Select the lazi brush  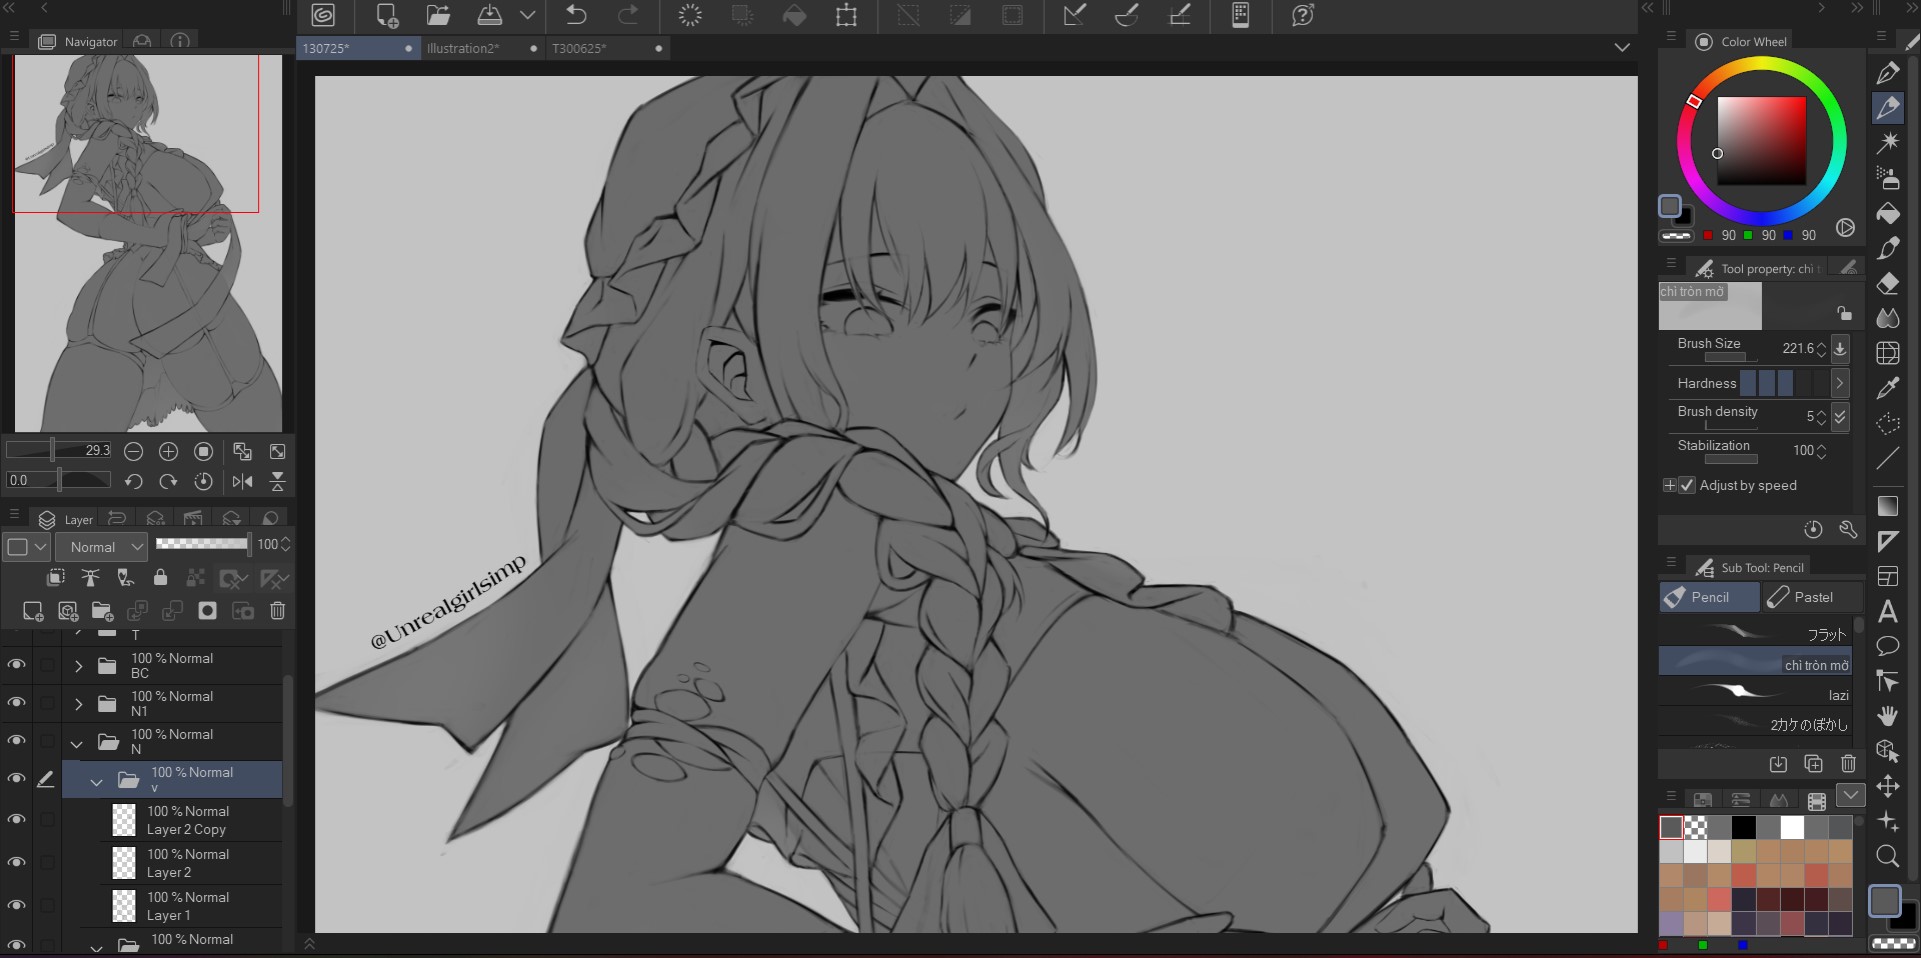coord(1755,693)
